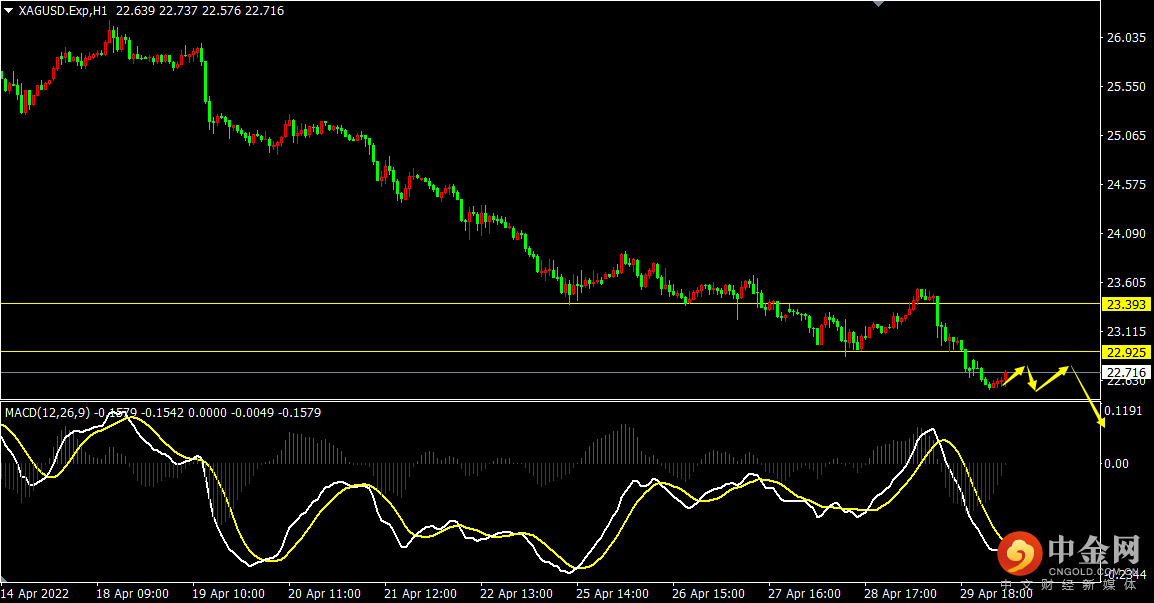Click the 26.035 price scale label
This screenshot has width=1154, height=603.
pos(1127,38)
